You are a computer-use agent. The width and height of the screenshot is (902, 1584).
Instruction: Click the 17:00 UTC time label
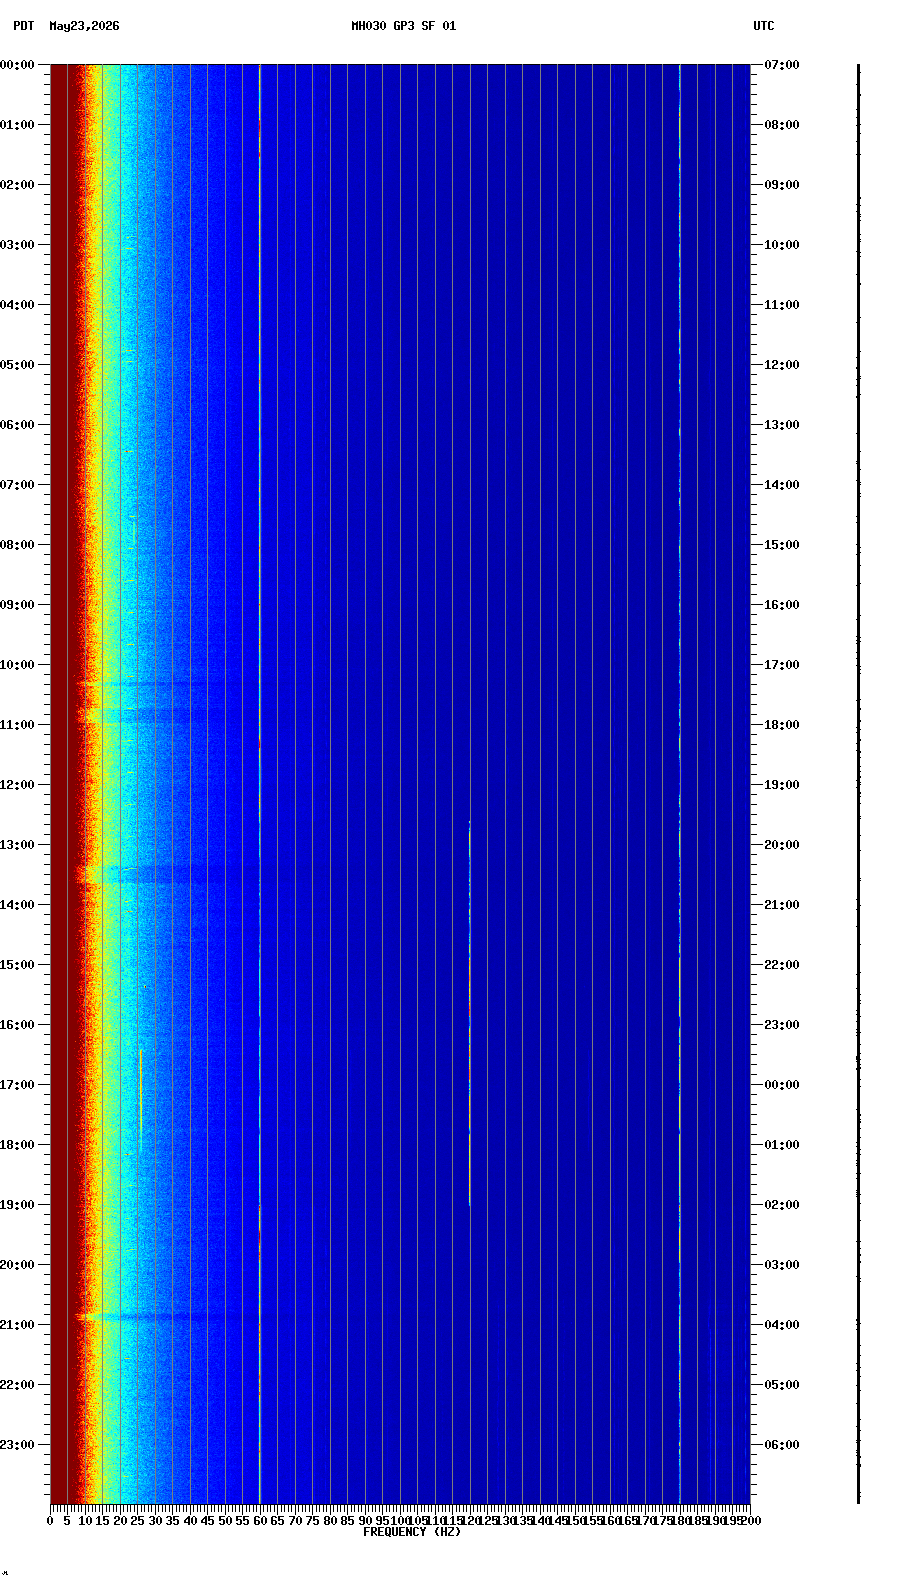(782, 665)
